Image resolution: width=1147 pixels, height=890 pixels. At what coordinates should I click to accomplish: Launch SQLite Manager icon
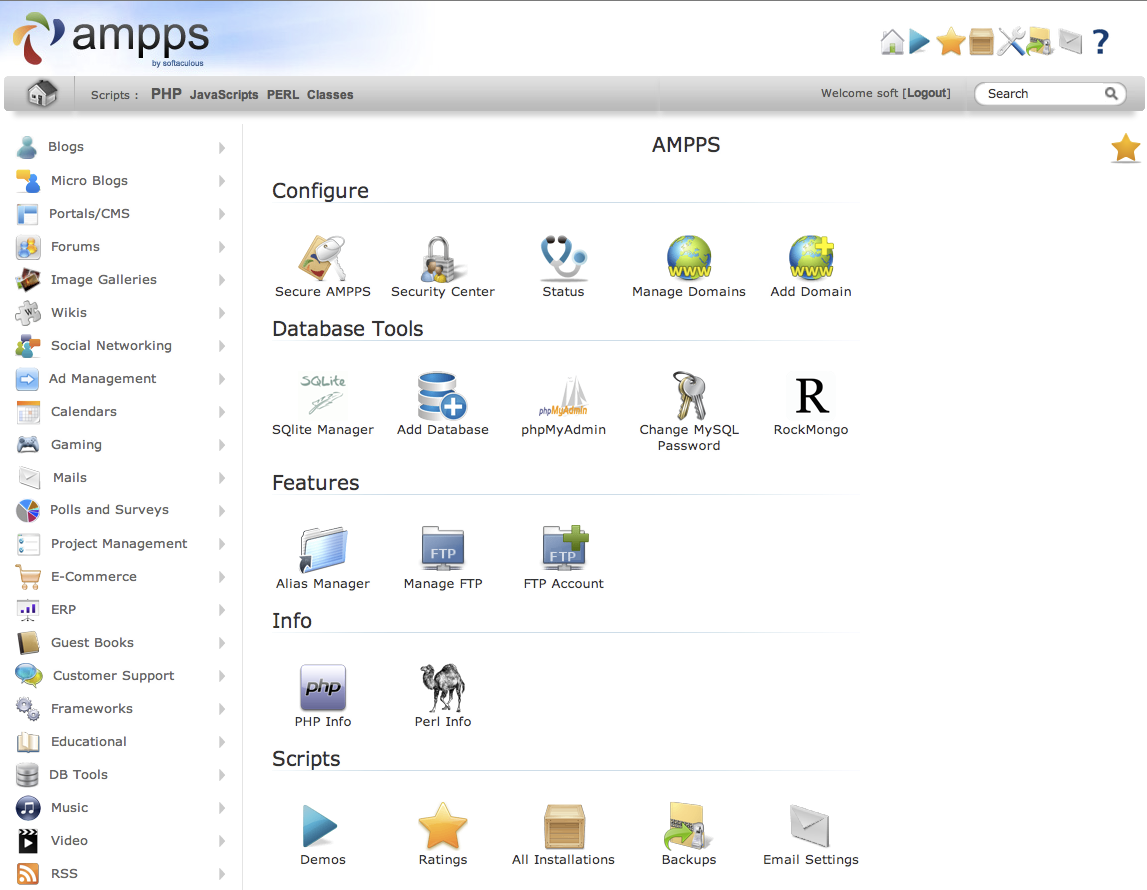click(x=323, y=395)
